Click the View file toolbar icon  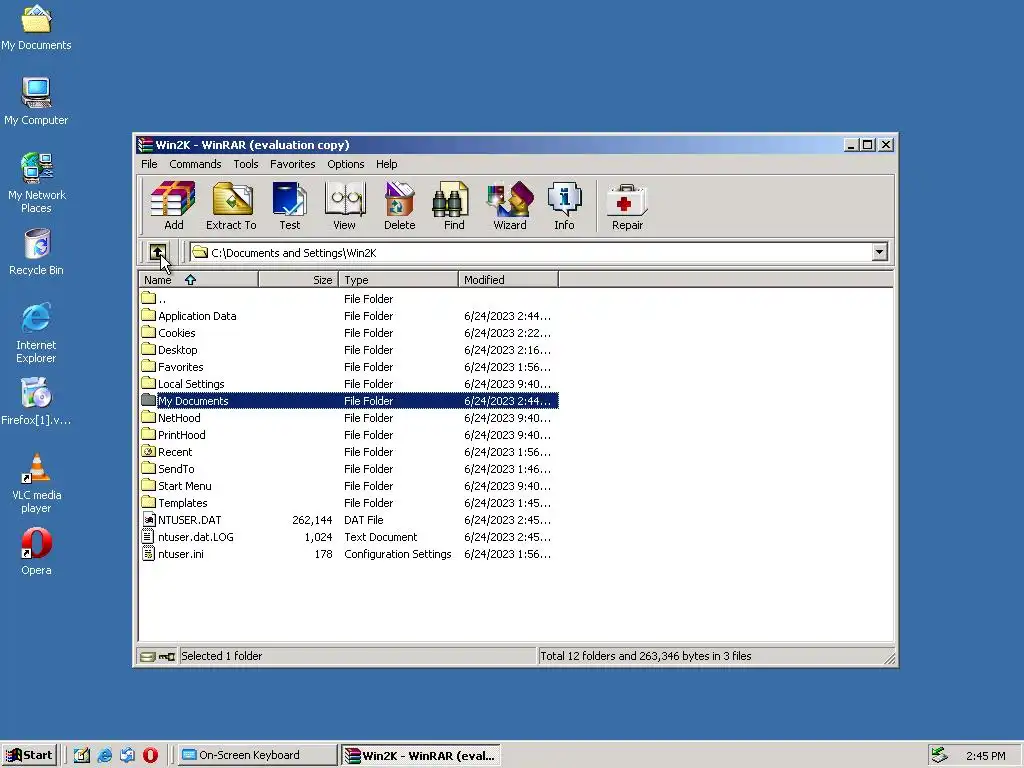pos(344,206)
